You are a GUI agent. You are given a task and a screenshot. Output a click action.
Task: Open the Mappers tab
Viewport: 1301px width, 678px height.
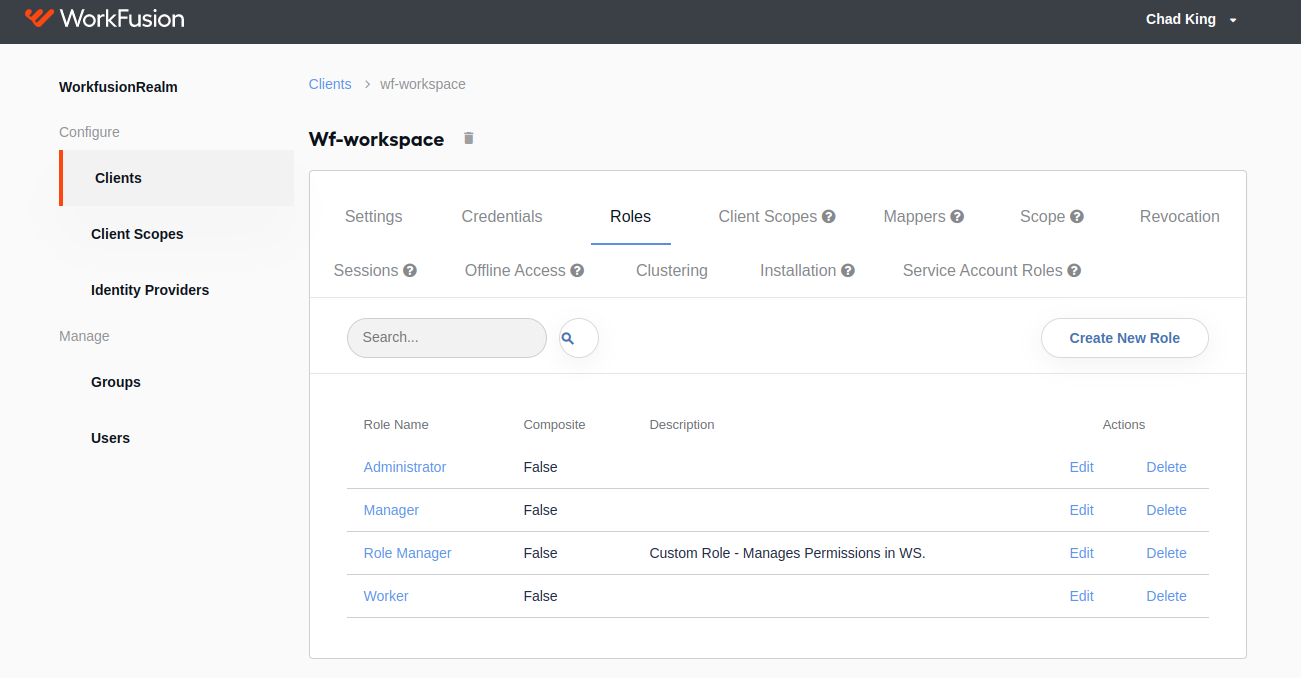(915, 216)
